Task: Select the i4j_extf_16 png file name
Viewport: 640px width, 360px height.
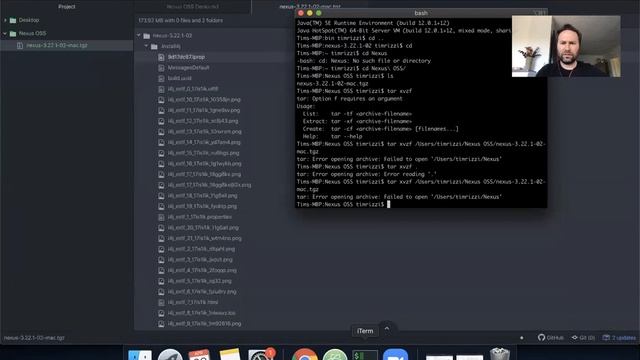Action: (204, 164)
